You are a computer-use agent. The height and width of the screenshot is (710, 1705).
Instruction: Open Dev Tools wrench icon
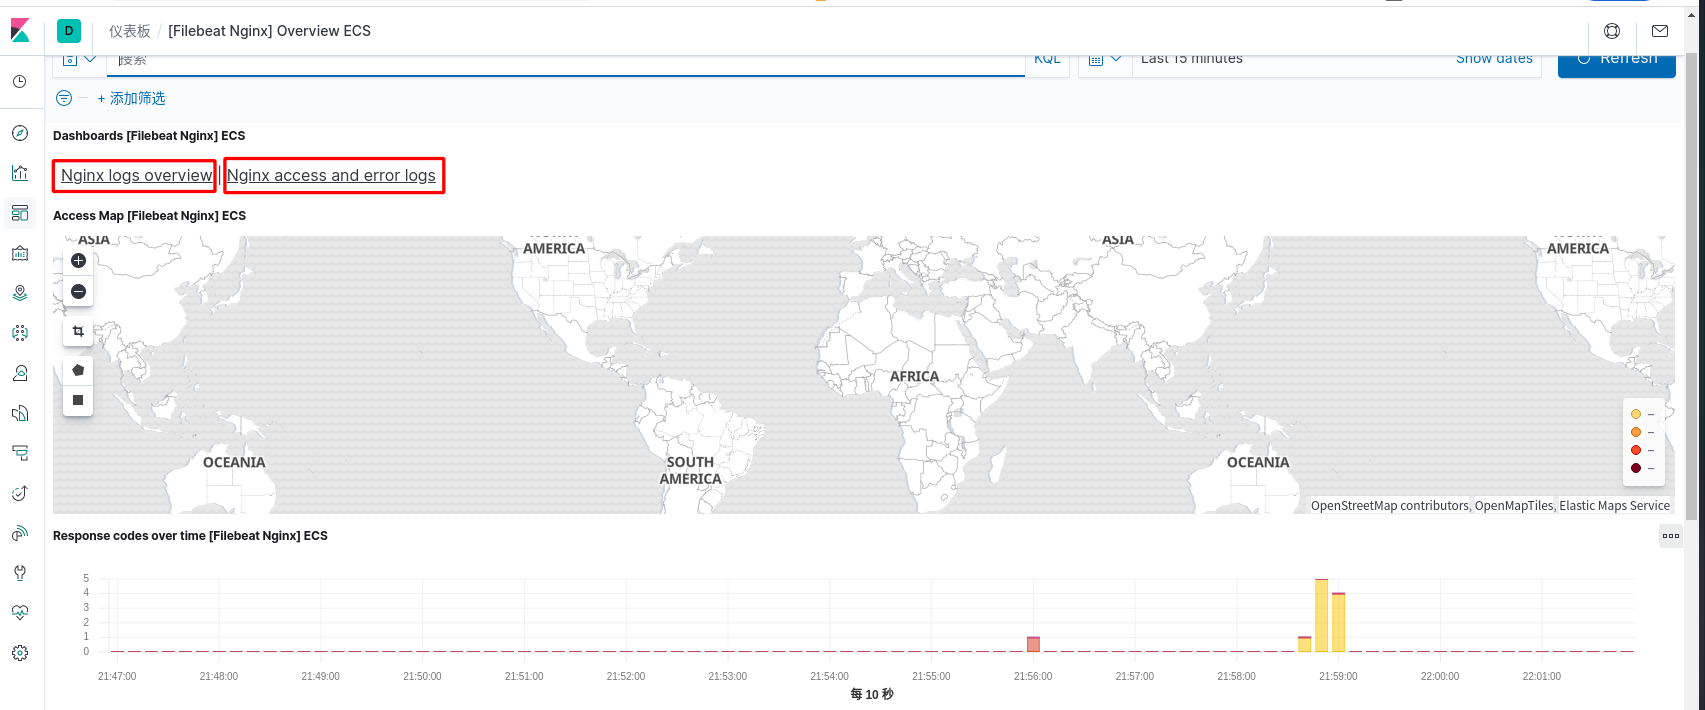tap(20, 573)
